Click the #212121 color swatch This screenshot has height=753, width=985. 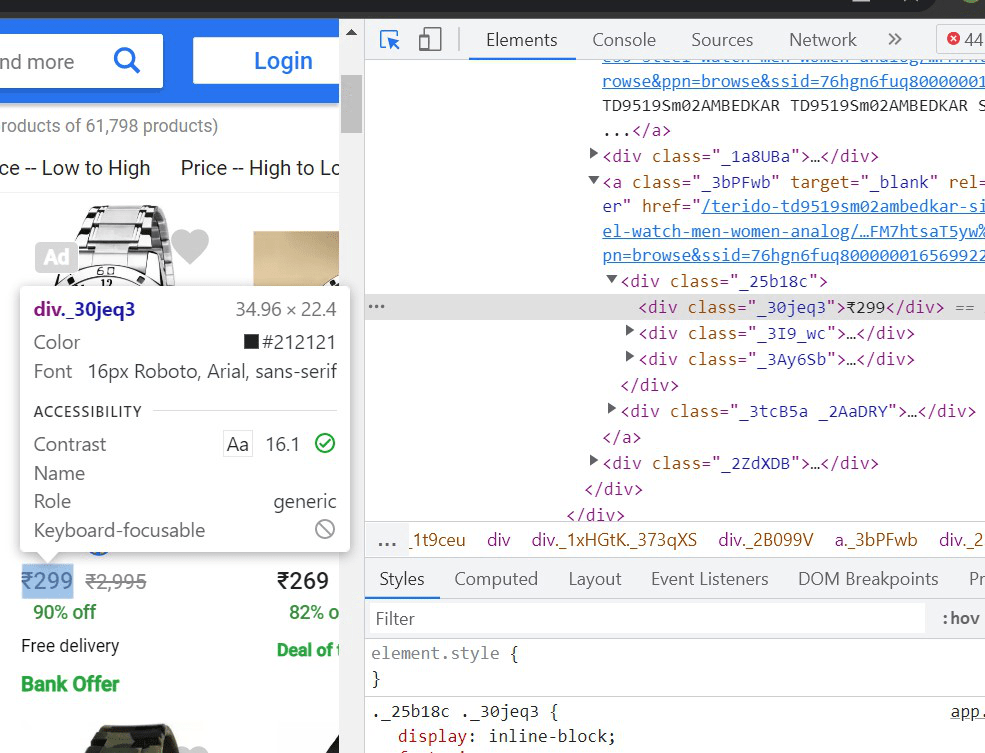click(251, 342)
